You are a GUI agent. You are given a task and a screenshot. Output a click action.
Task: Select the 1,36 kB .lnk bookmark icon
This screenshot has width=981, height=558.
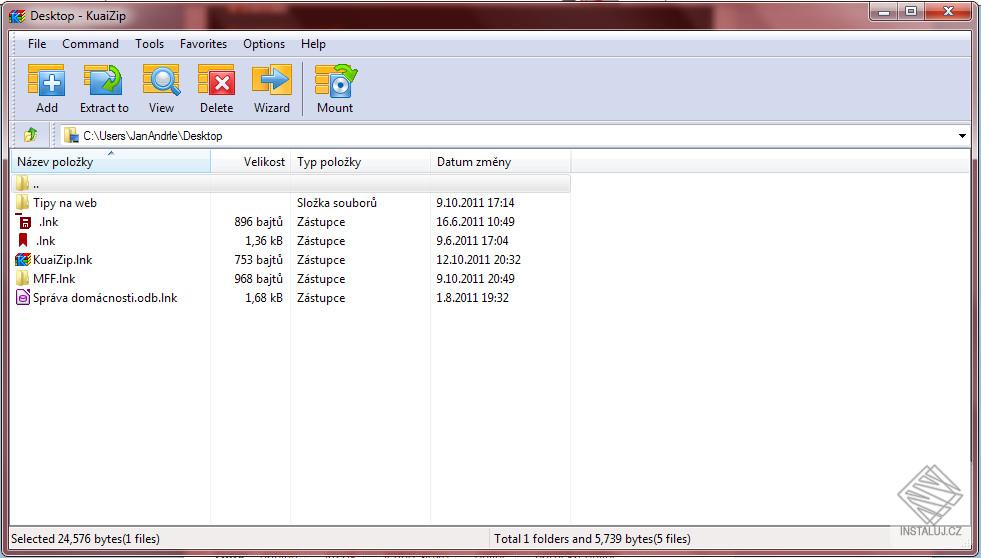[x=23, y=240]
